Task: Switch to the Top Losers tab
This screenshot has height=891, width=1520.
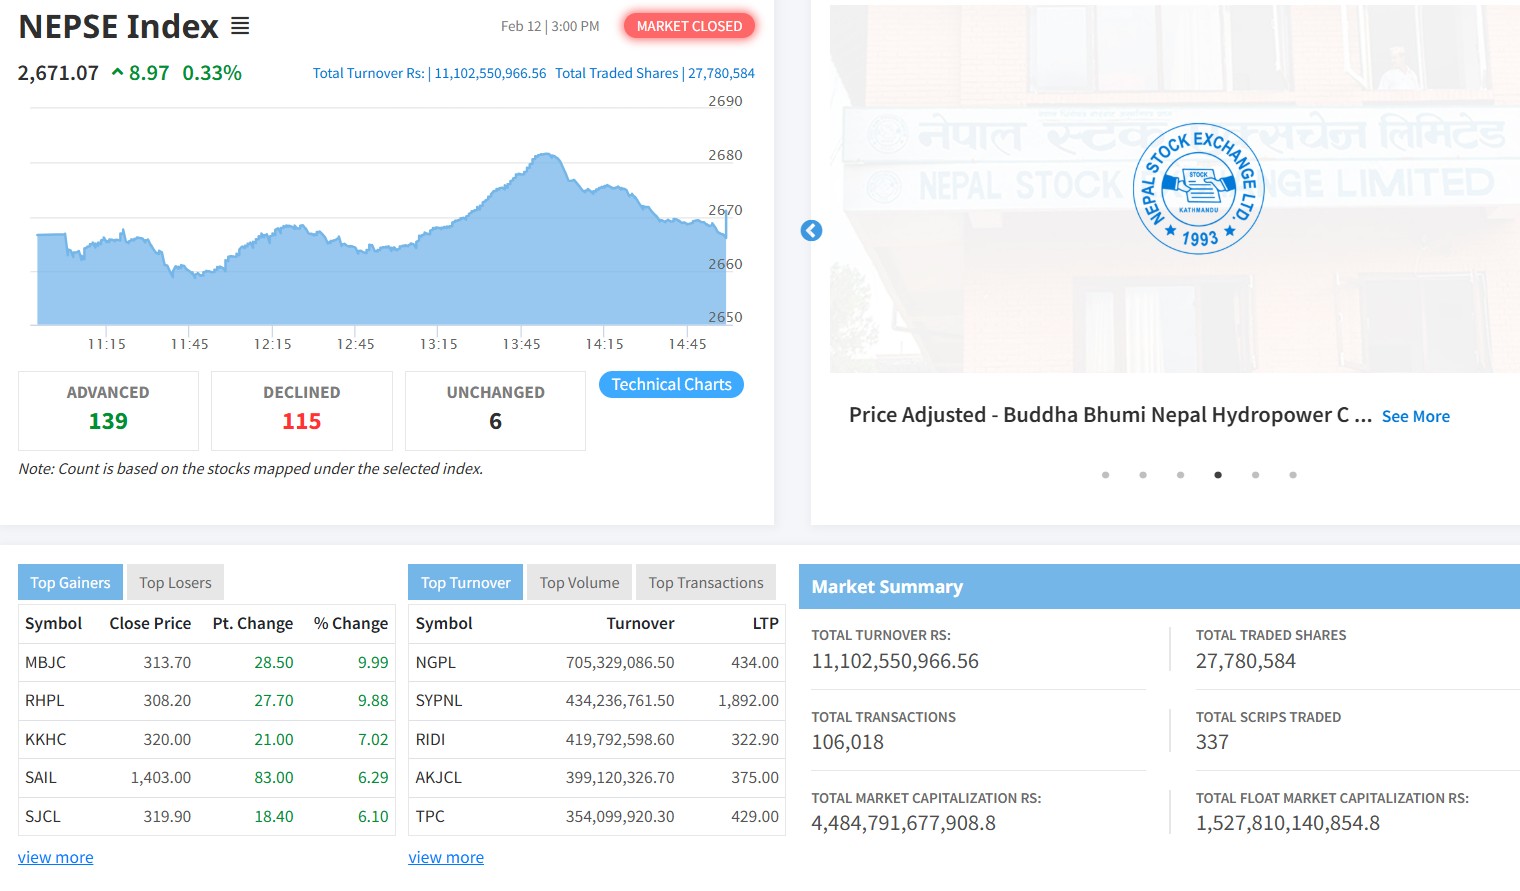Action: click(175, 583)
